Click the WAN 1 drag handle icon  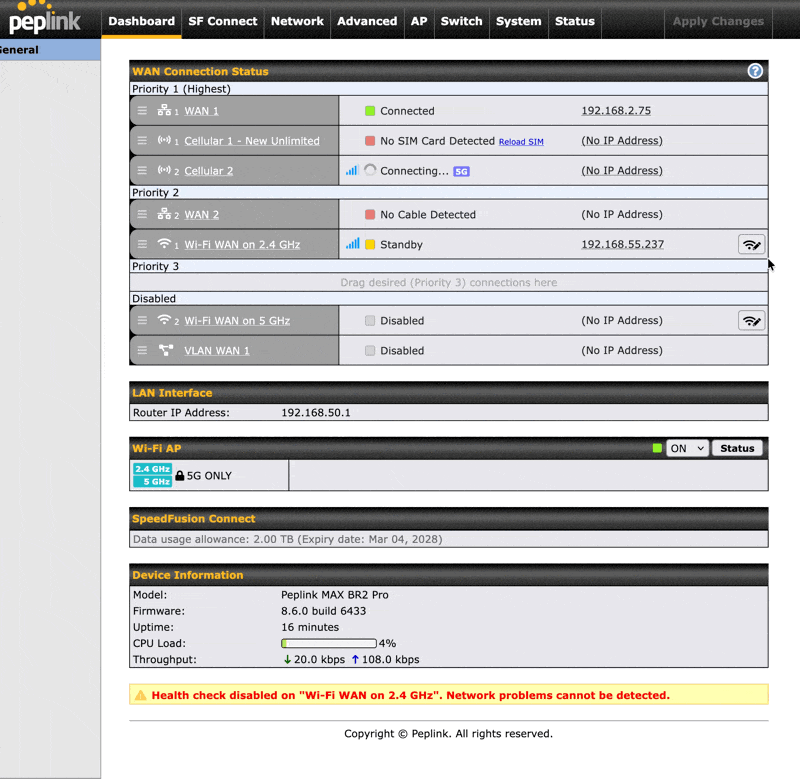coord(142,111)
